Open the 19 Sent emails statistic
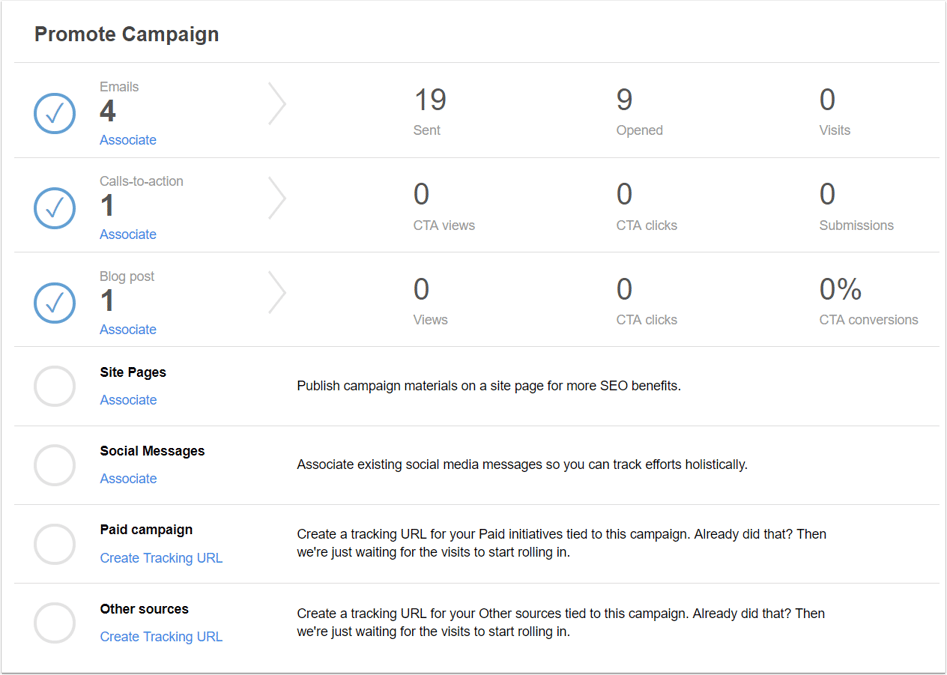Image resolution: width=947 pixels, height=675 pixels. coord(429,112)
